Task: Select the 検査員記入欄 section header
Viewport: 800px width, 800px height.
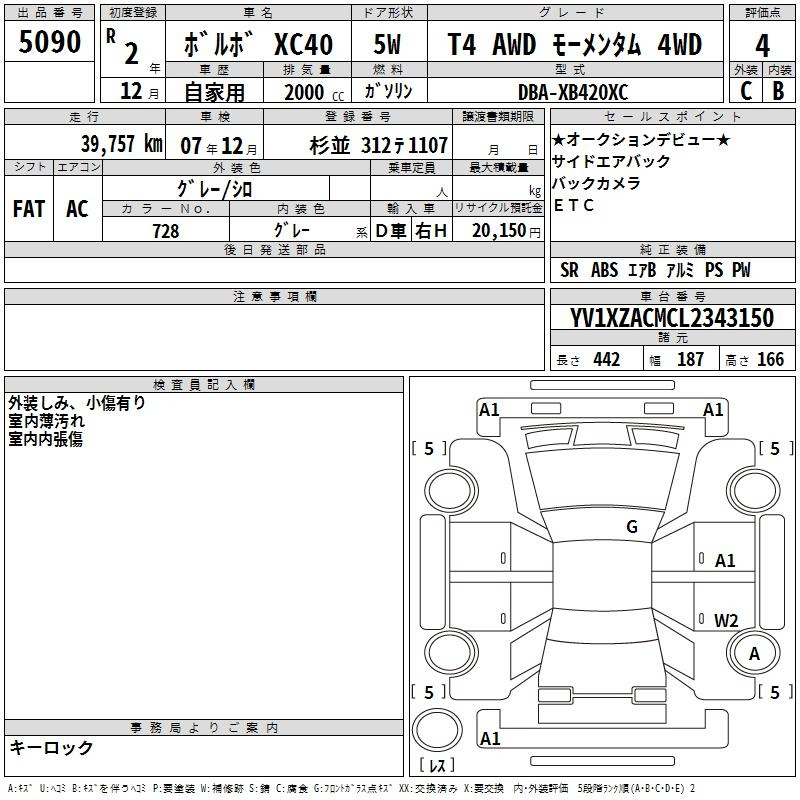Action: tap(204, 385)
